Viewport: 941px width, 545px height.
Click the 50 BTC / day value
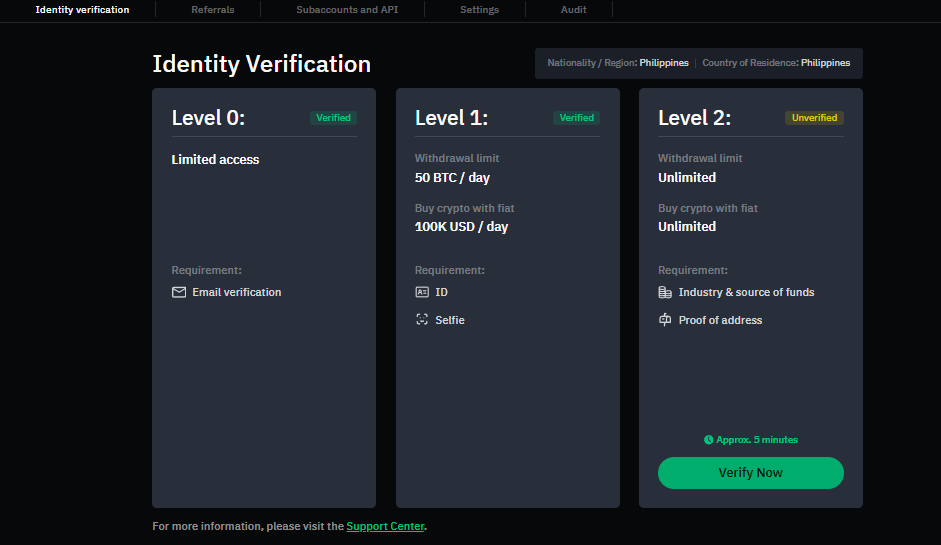click(452, 178)
